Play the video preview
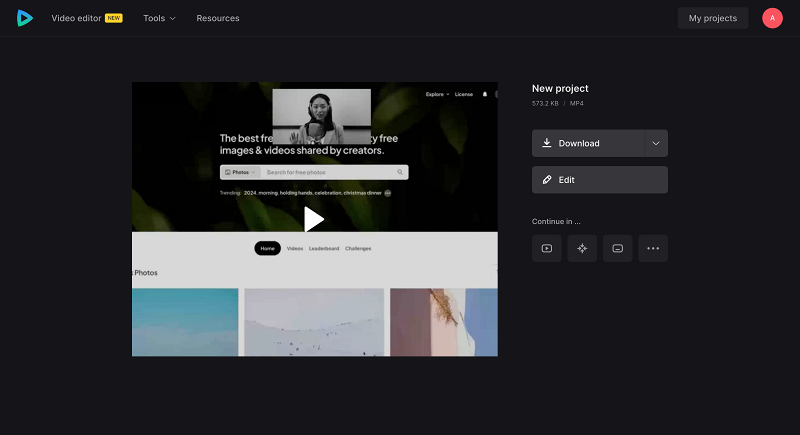800x435 pixels. tap(314, 219)
